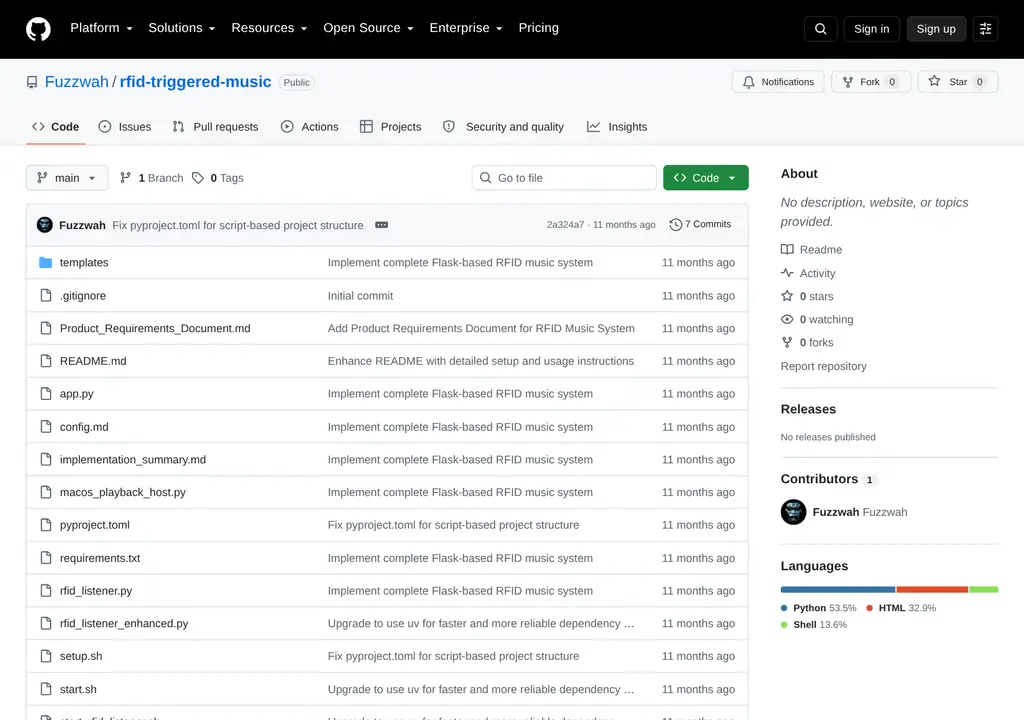Expand the Enterprise menu

click(466, 28)
